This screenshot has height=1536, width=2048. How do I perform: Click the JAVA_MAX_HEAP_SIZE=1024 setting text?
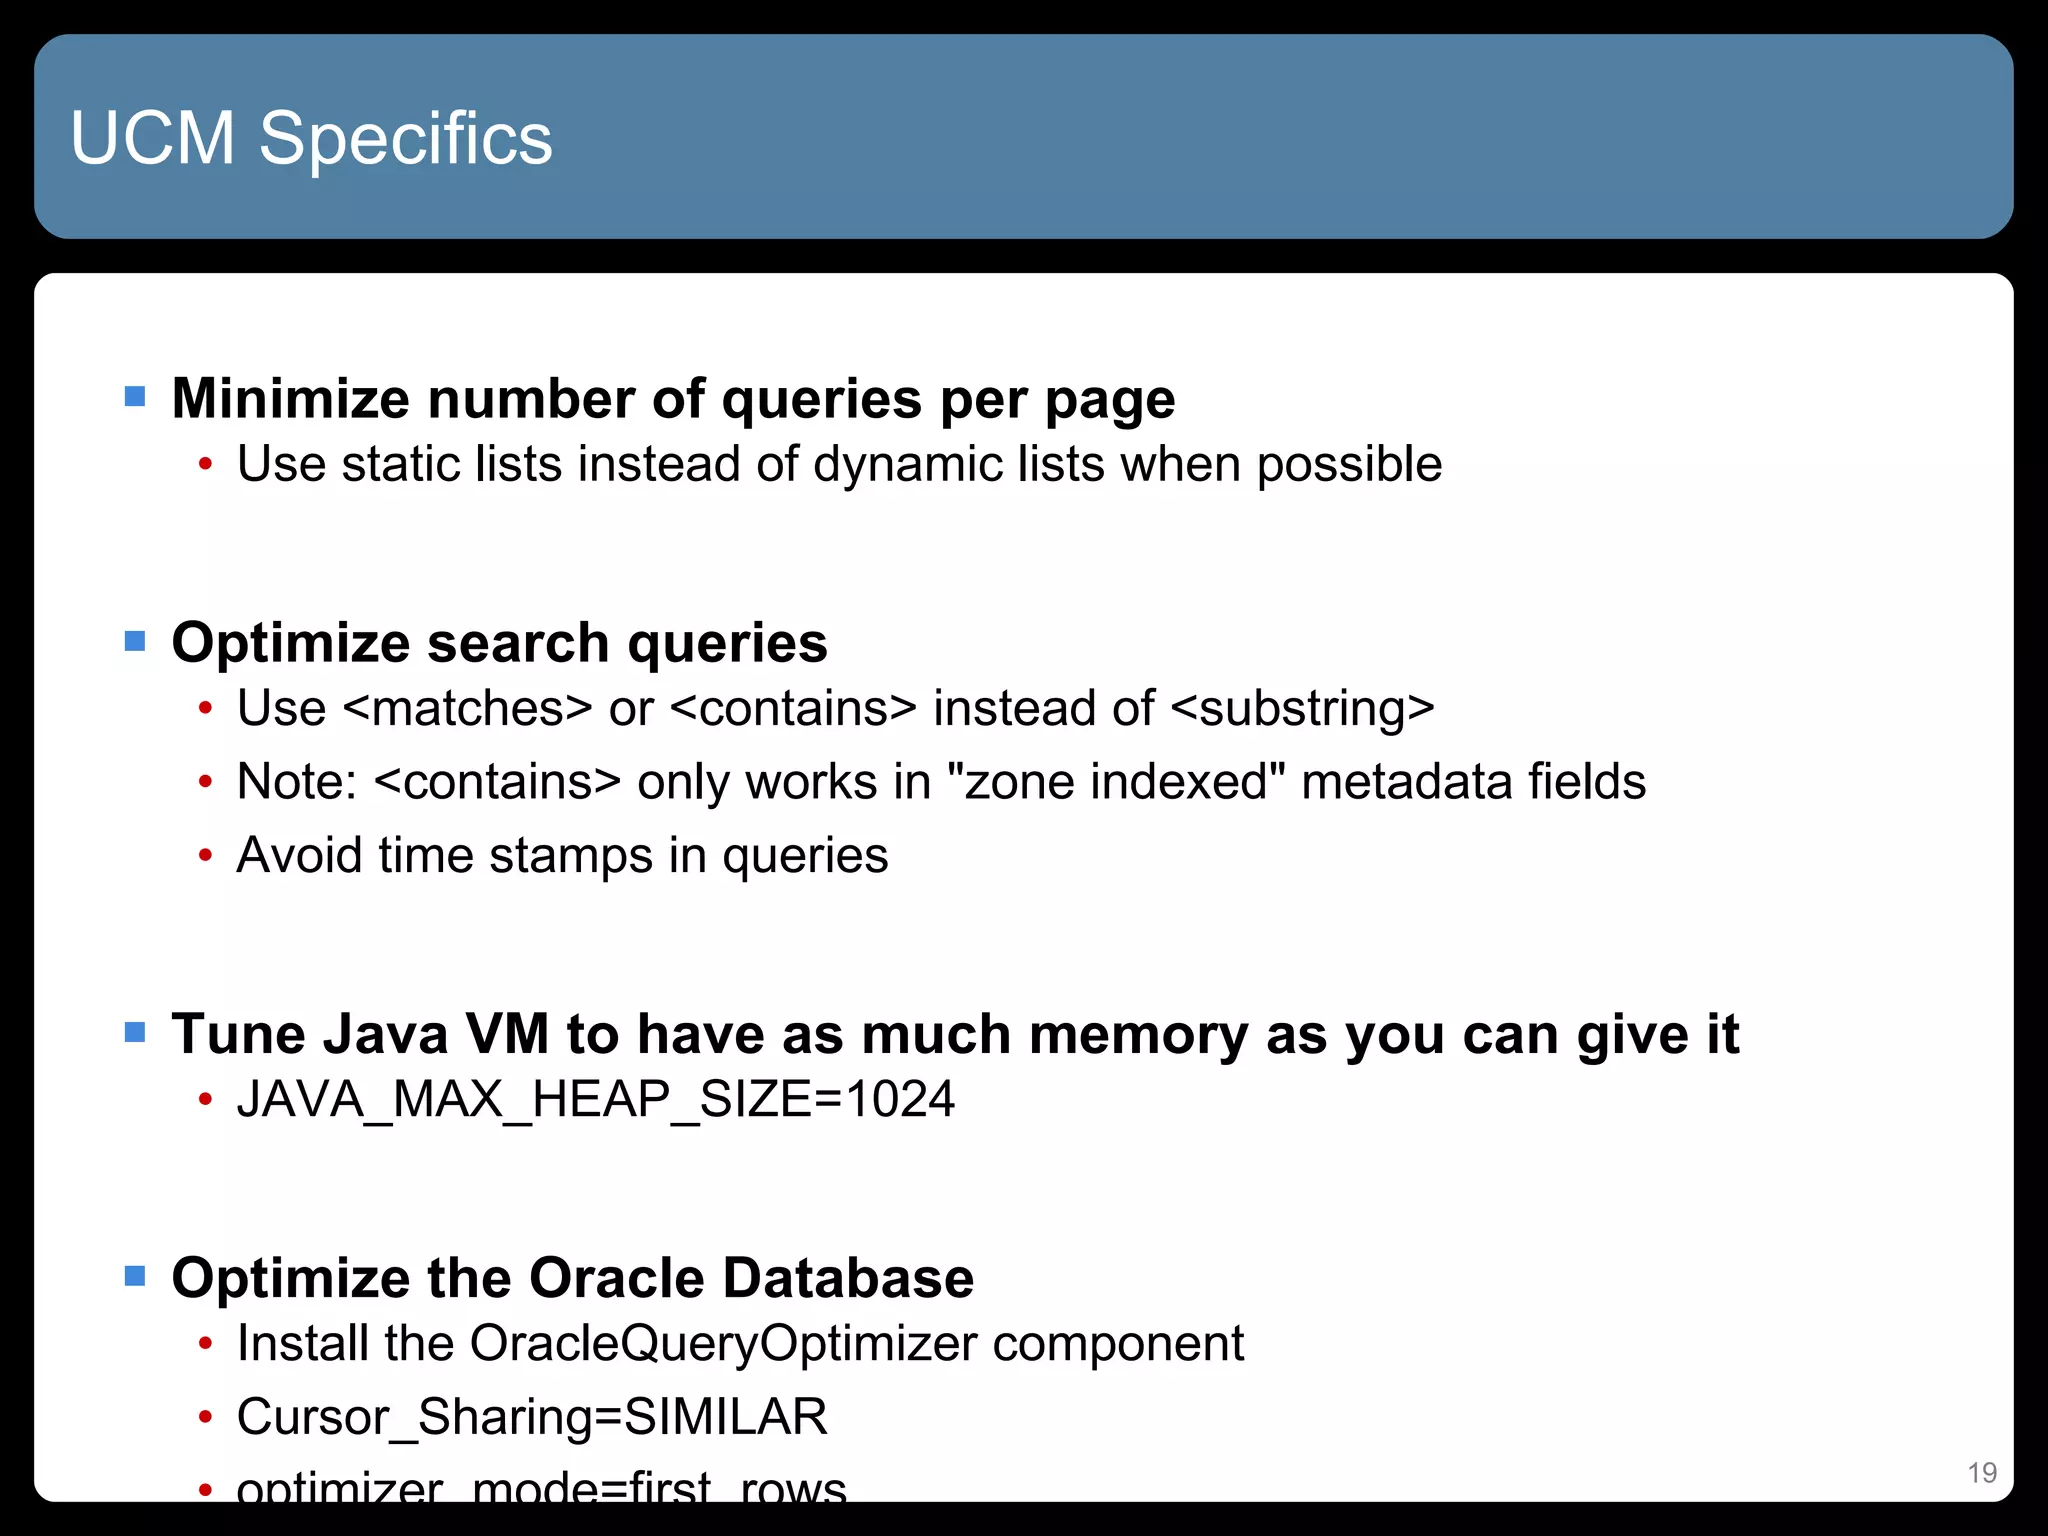pyautogui.click(x=595, y=1099)
